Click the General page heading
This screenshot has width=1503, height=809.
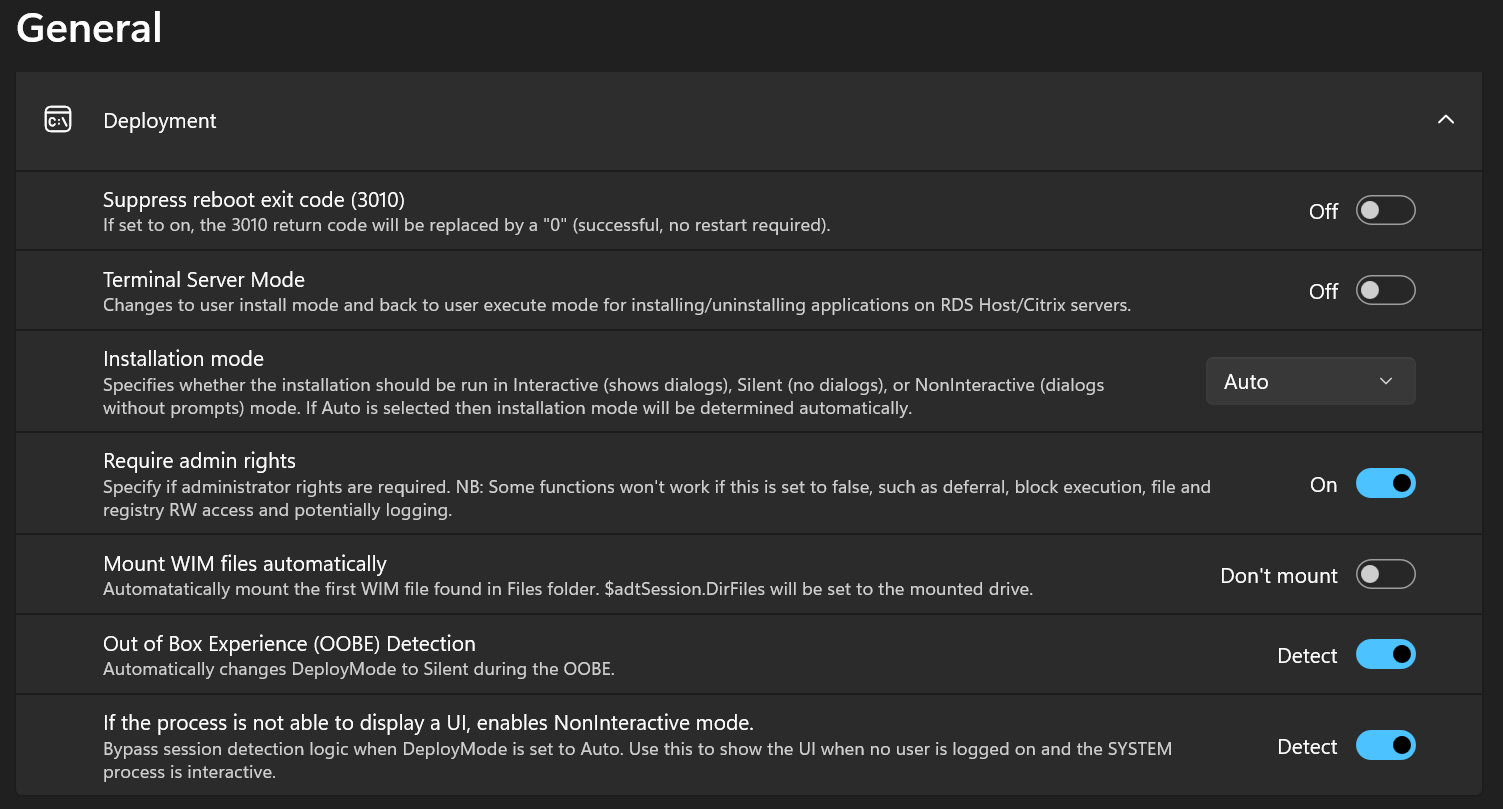(89, 28)
